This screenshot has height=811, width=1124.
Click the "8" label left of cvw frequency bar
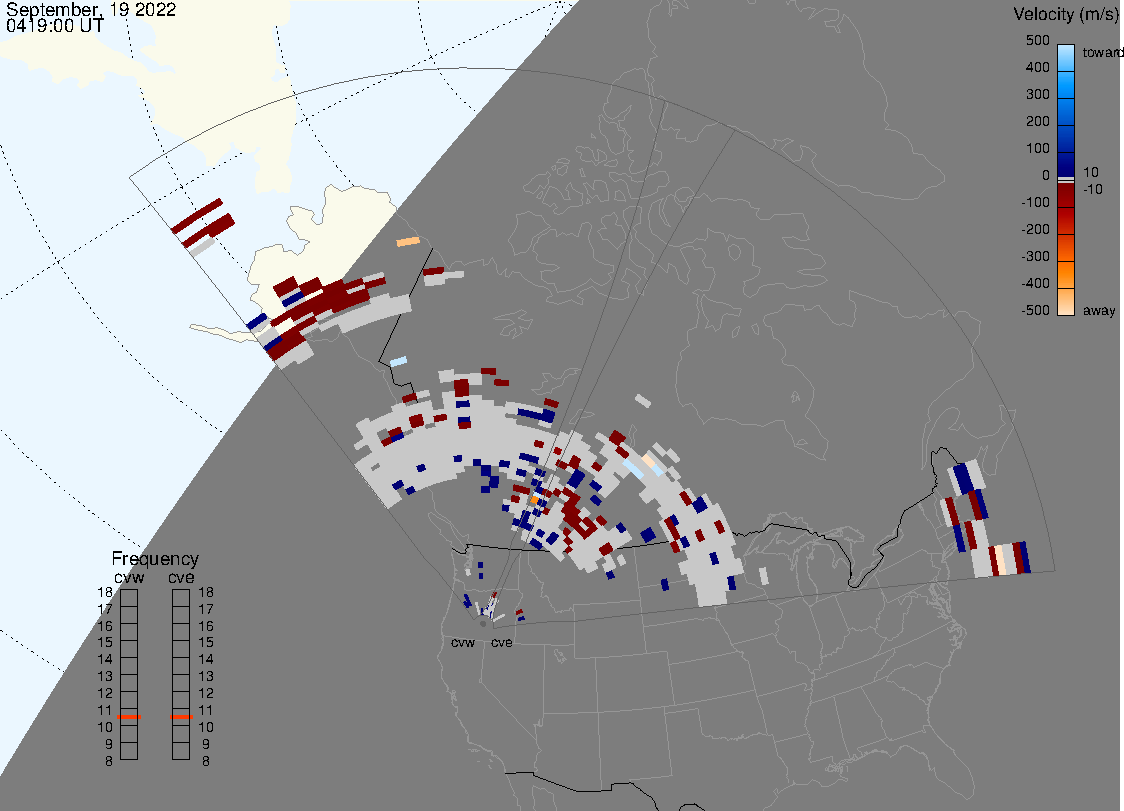pos(109,761)
